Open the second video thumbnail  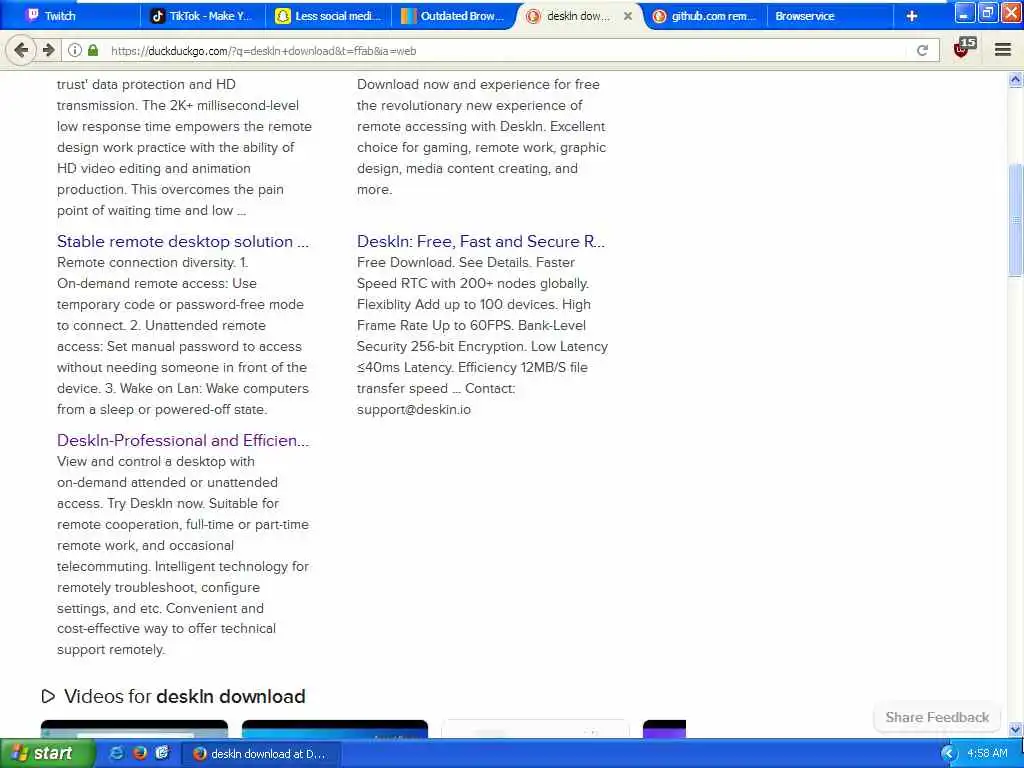334,729
